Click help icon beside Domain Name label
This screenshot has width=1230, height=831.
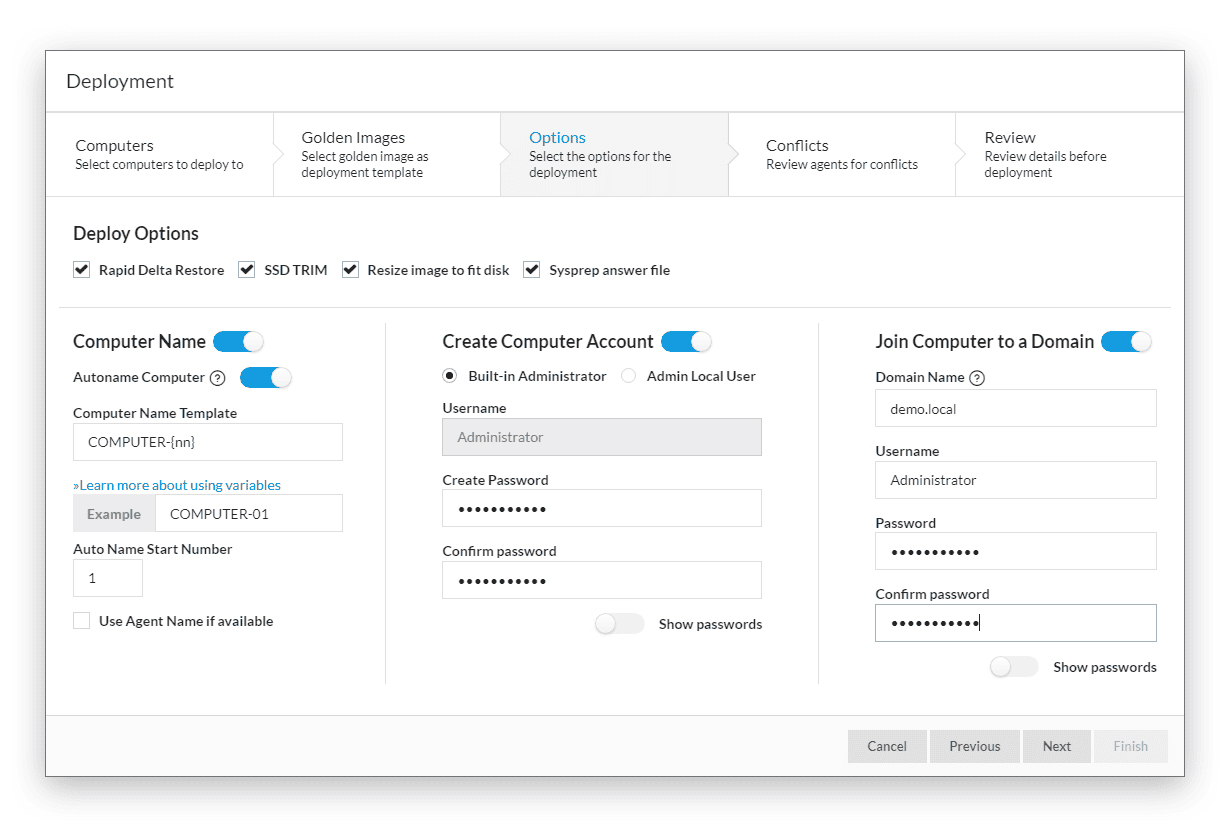coord(977,378)
